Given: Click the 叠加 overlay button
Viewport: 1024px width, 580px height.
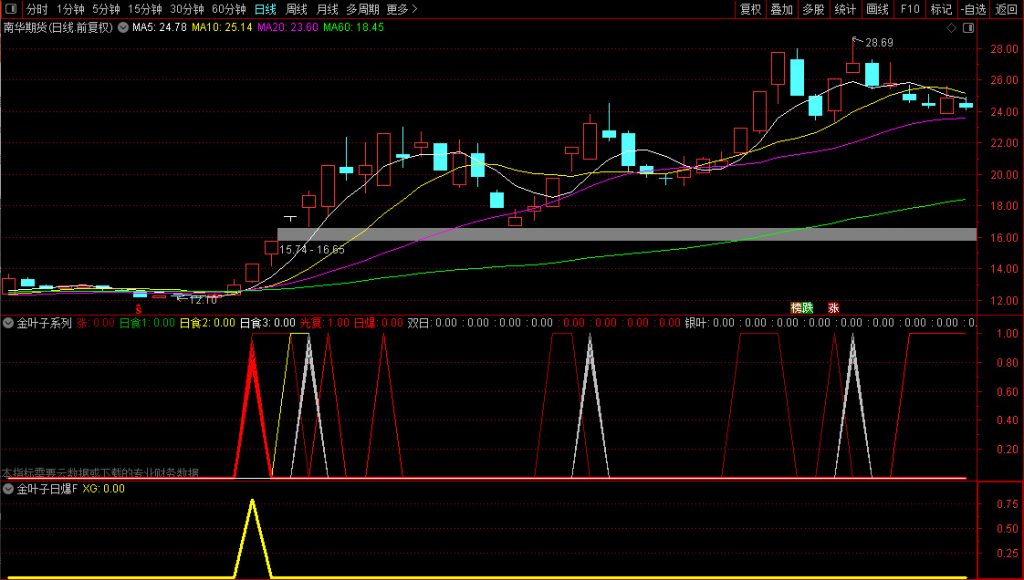Looking at the screenshot, I should point(782,9).
